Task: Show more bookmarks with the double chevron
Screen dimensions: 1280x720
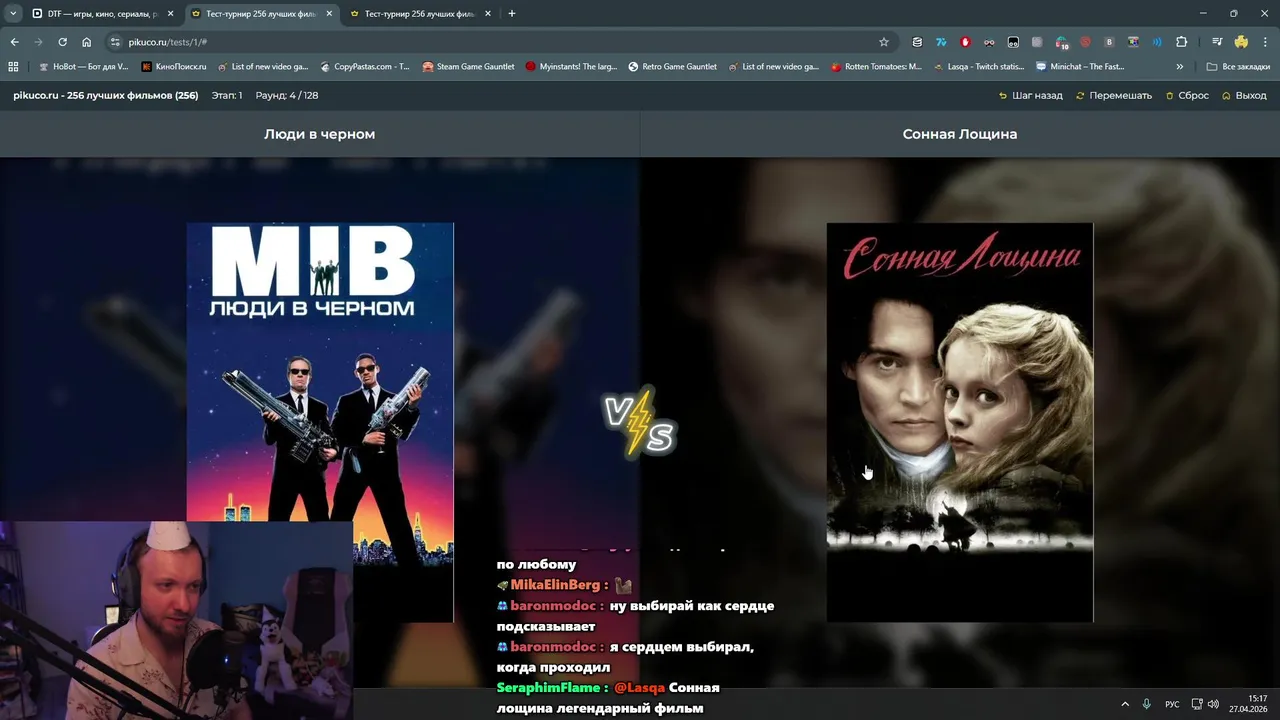Action: click(1180, 67)
